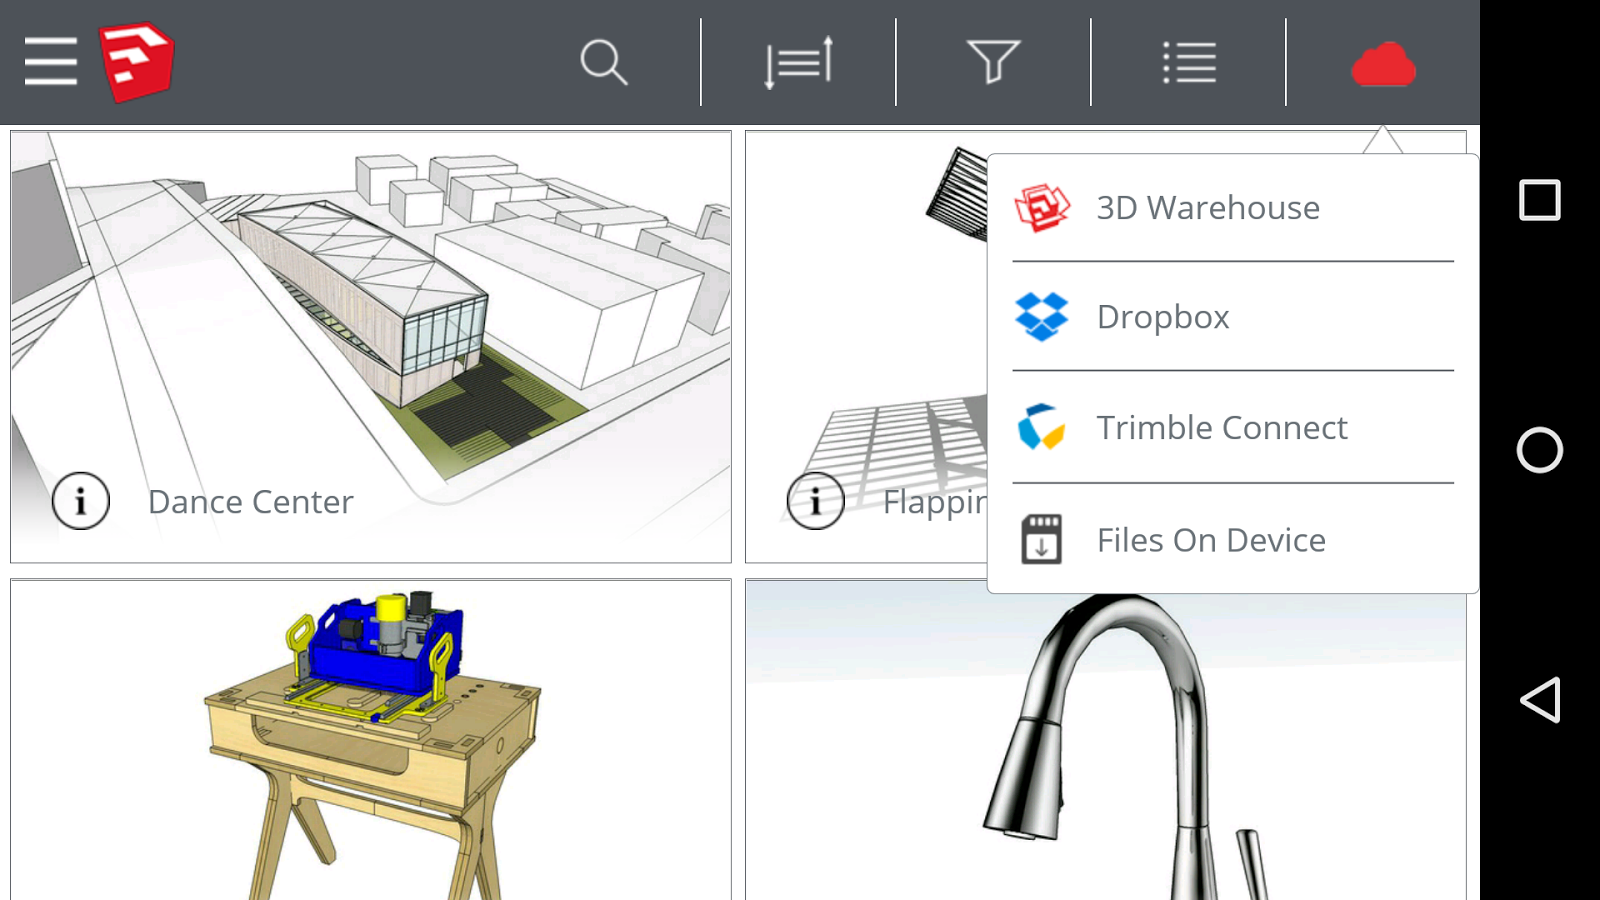
Task: Open the Dance Center model thumbnail
Action: pos(371,347)
